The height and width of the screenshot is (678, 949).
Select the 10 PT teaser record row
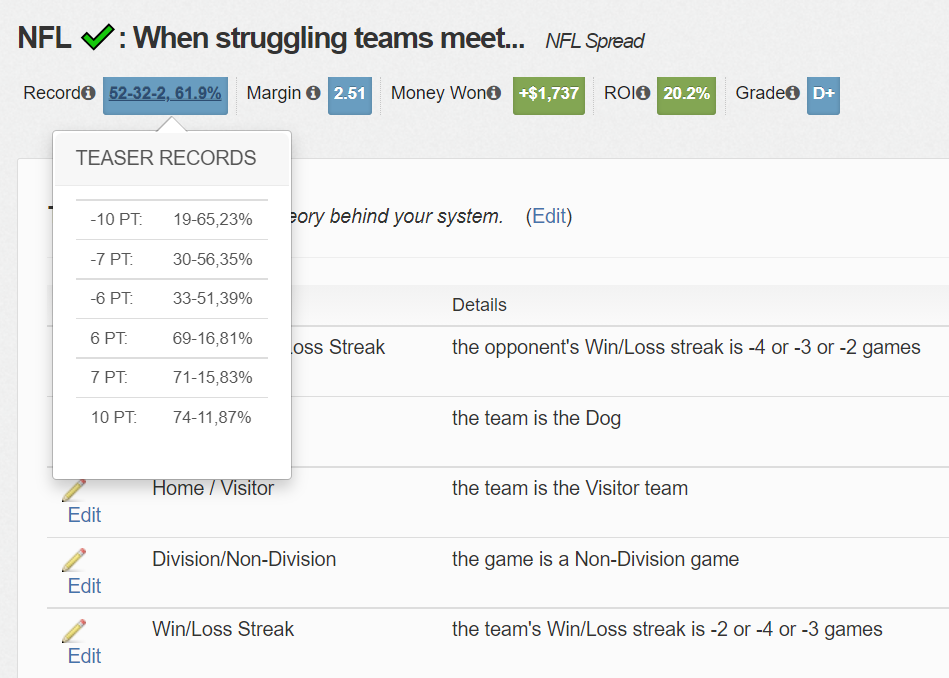[x=172, y=417]
